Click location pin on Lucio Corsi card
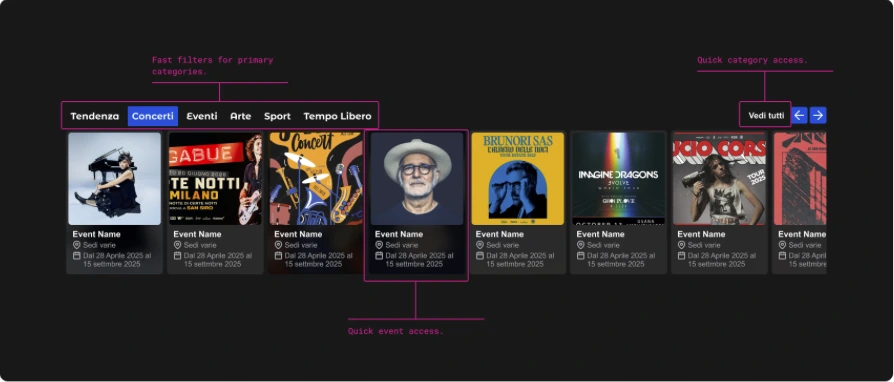This screenshot has width=894, height=382. 681,245
